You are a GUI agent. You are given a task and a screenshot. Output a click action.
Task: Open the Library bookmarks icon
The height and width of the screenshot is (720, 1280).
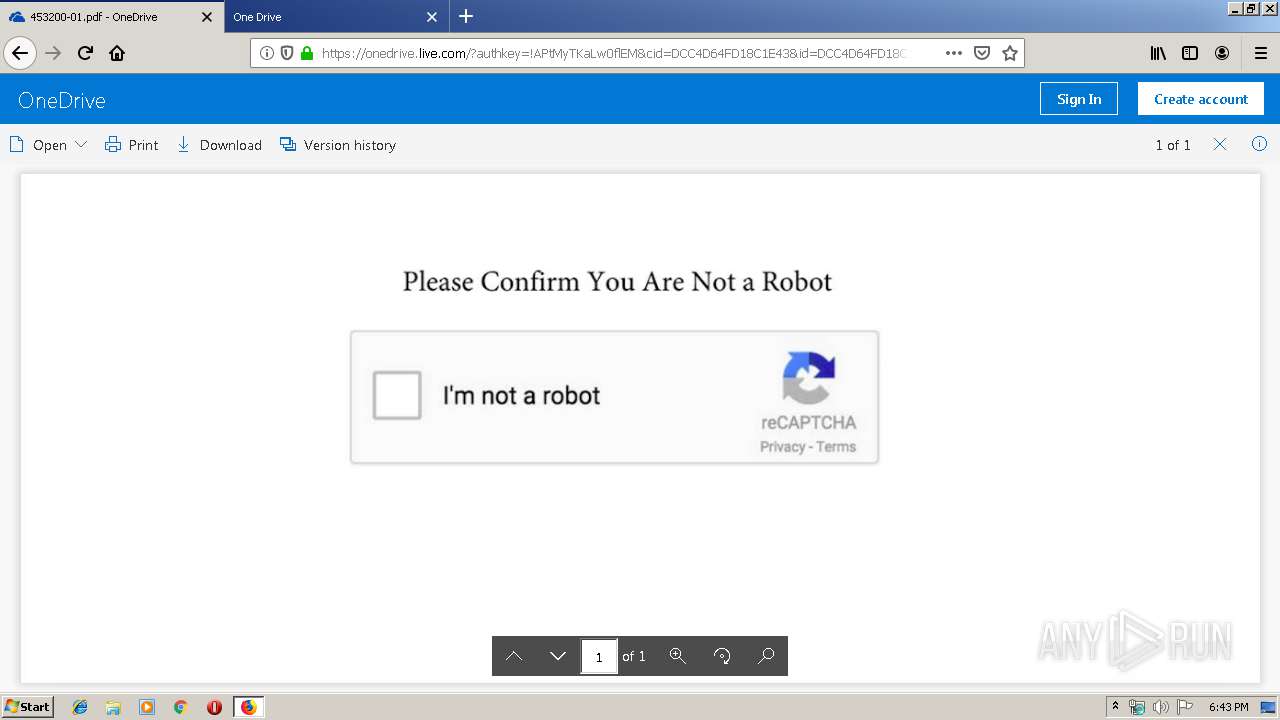coord(1158,53)
